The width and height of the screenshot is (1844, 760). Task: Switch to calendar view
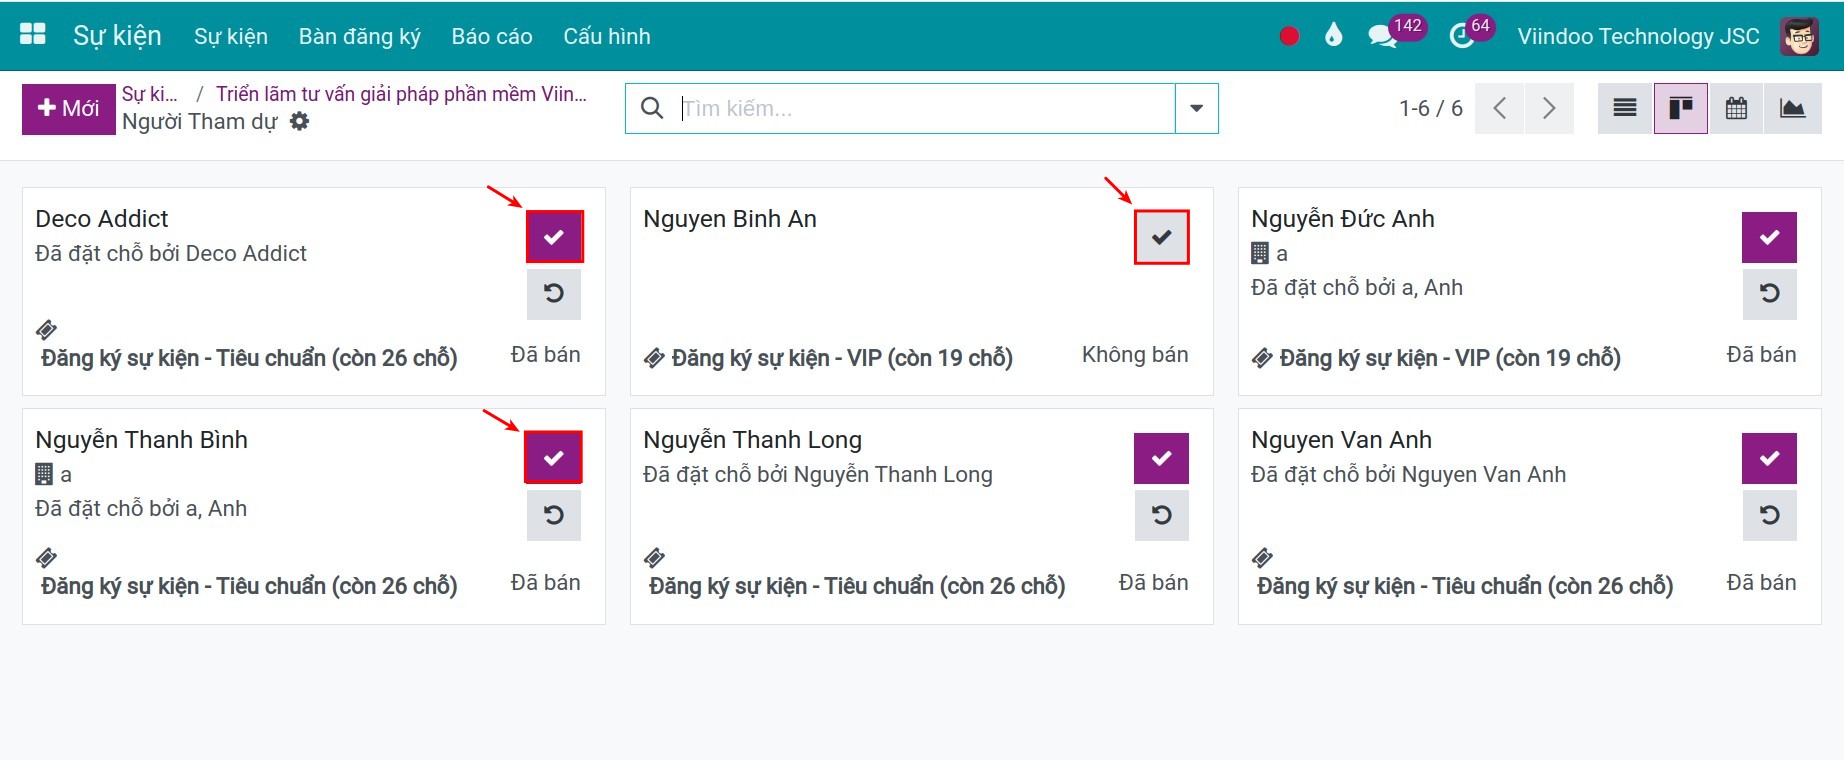[x=1737, y=108]
